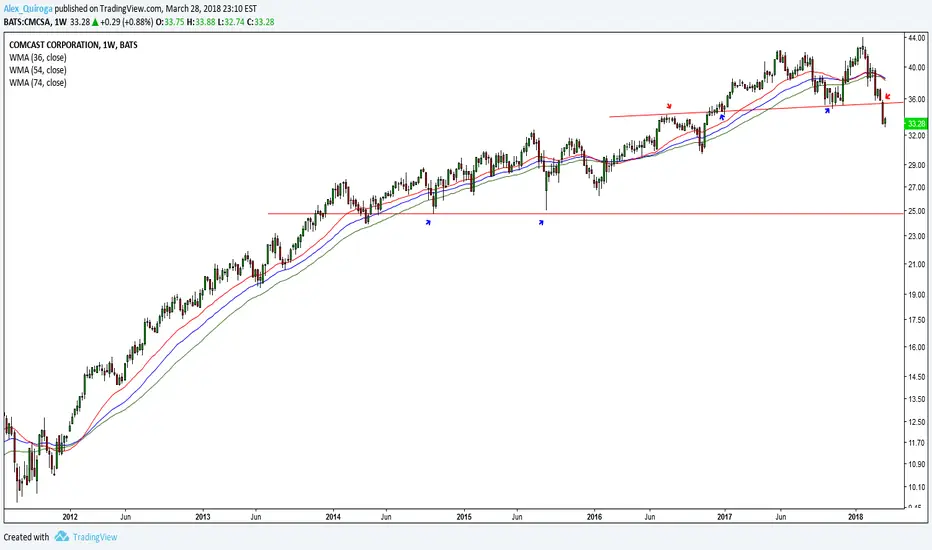The height and width of the screenshot is (550, 932).
Task: Click the 32.00 price axis label
Action: pos(916,135)
